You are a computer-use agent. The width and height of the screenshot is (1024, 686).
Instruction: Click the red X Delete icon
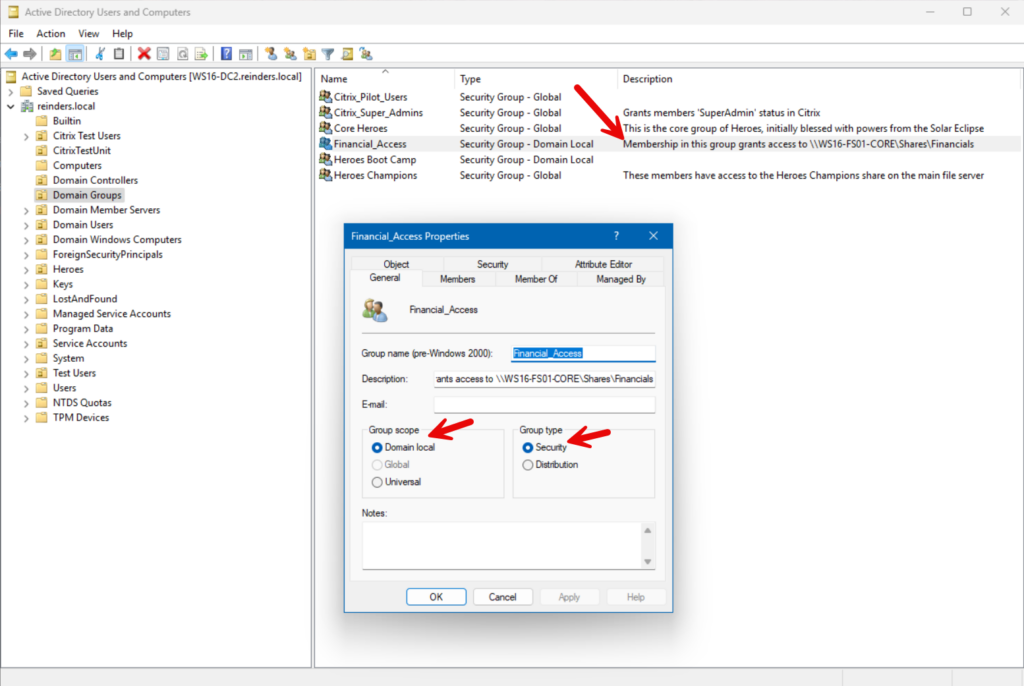pos(144,54)
